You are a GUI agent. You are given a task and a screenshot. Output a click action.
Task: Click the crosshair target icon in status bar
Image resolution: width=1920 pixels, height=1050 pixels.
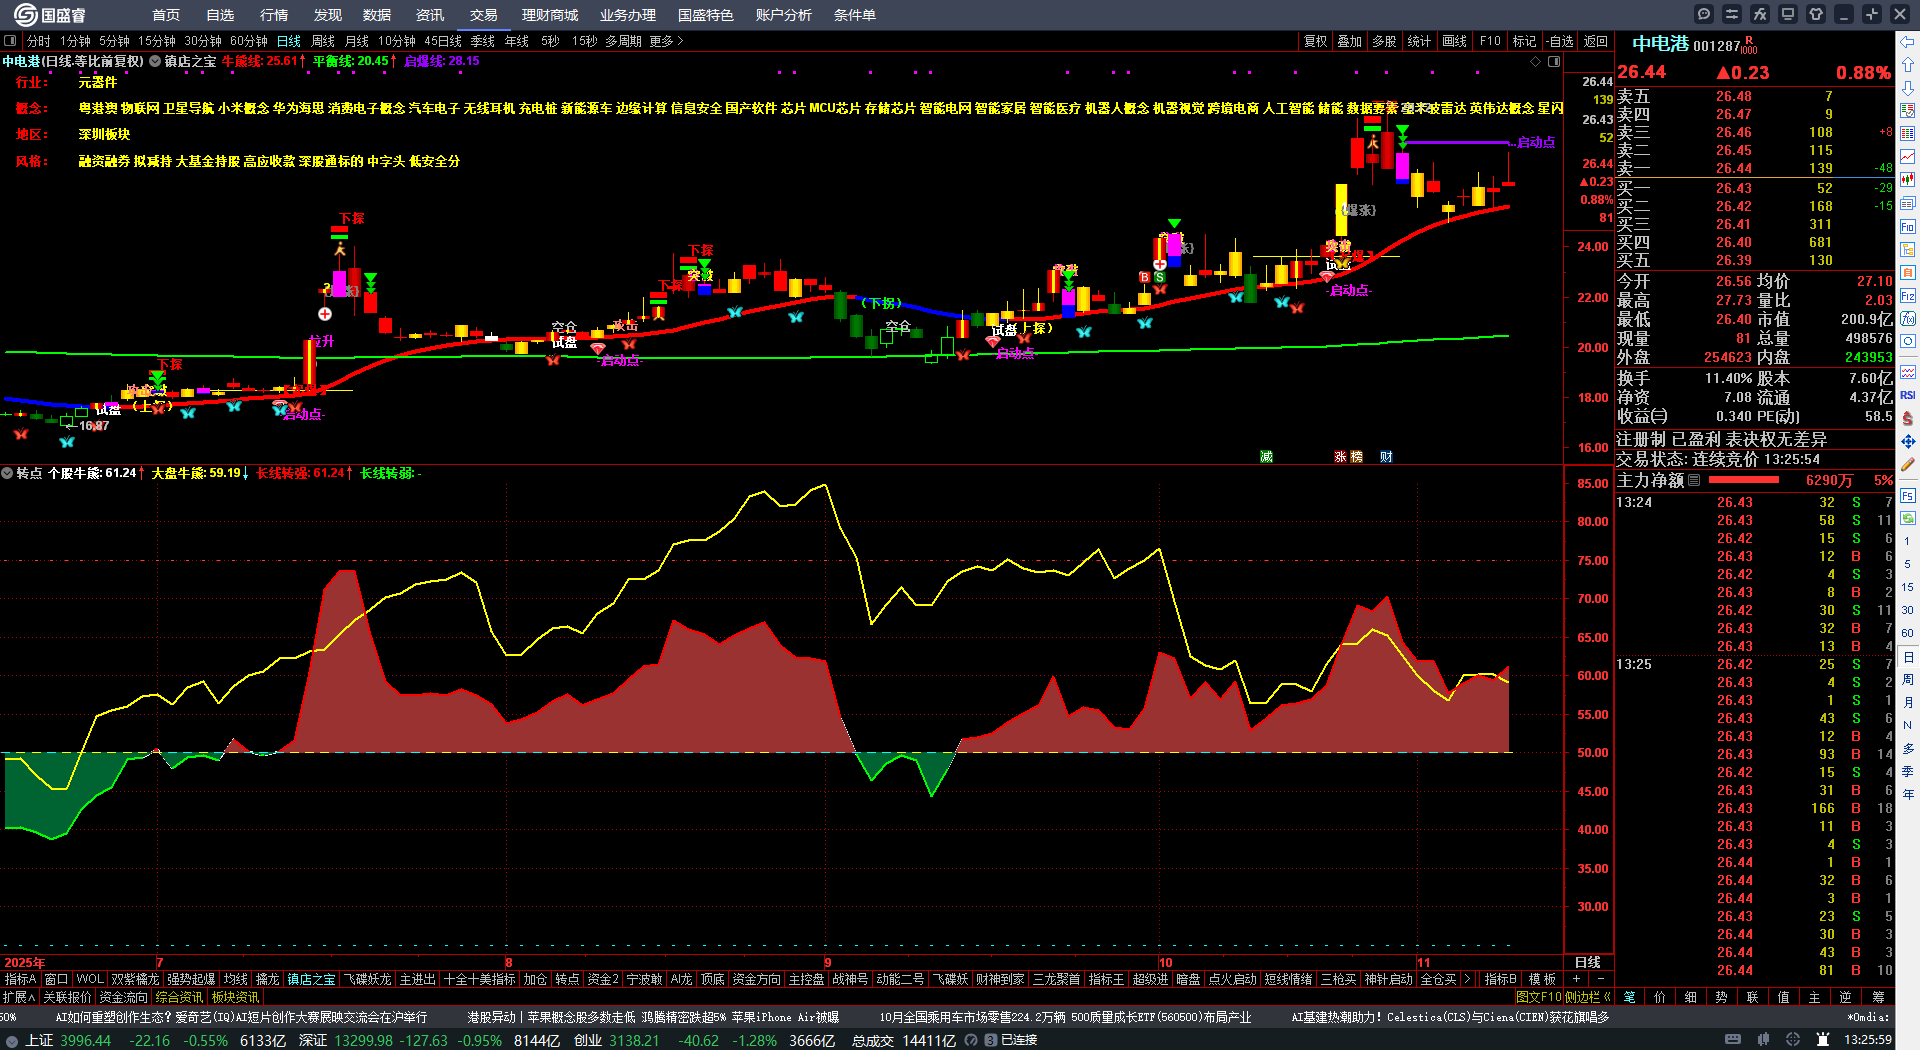[1793, 1040]
